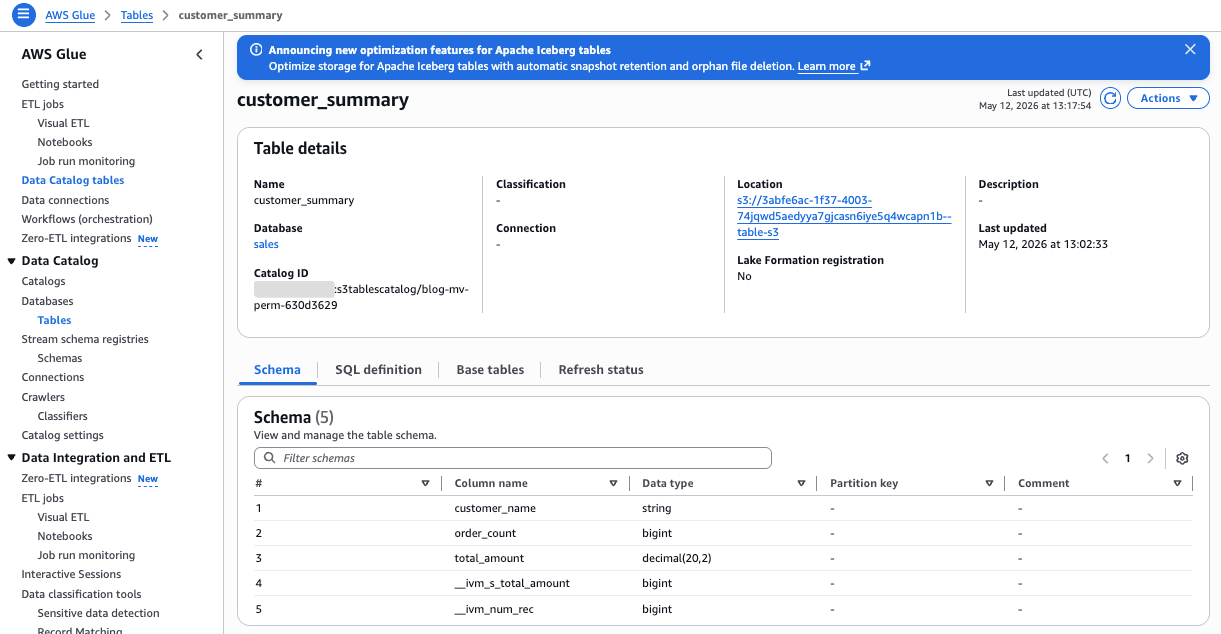This screenshot has height=634, width=1221.
Task: Open Data connections in sidebar
Action: (66, 200)
